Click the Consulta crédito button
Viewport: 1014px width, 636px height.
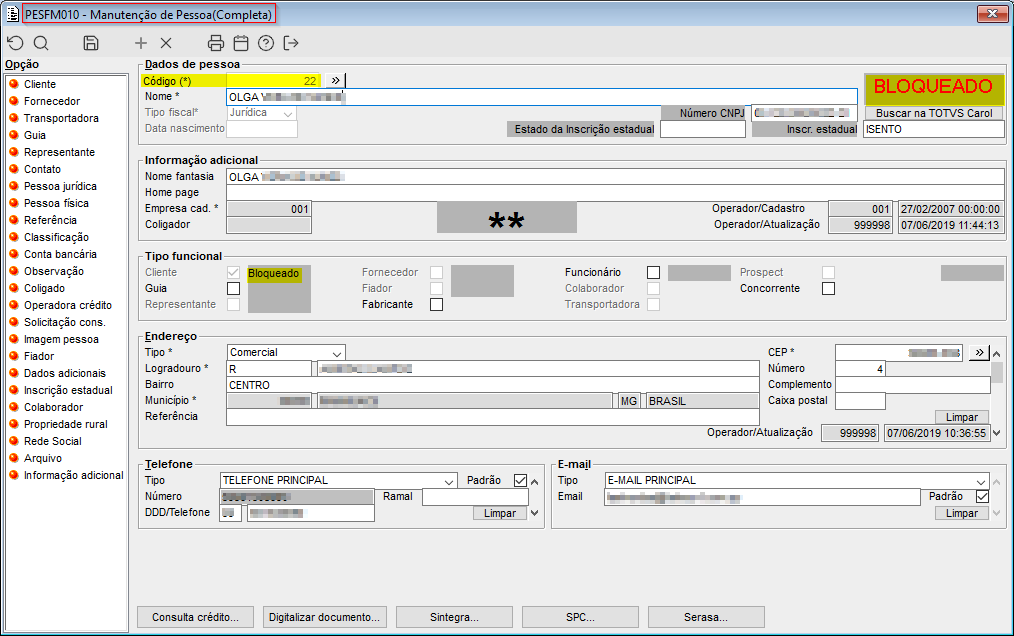click(x=195, y=617)
